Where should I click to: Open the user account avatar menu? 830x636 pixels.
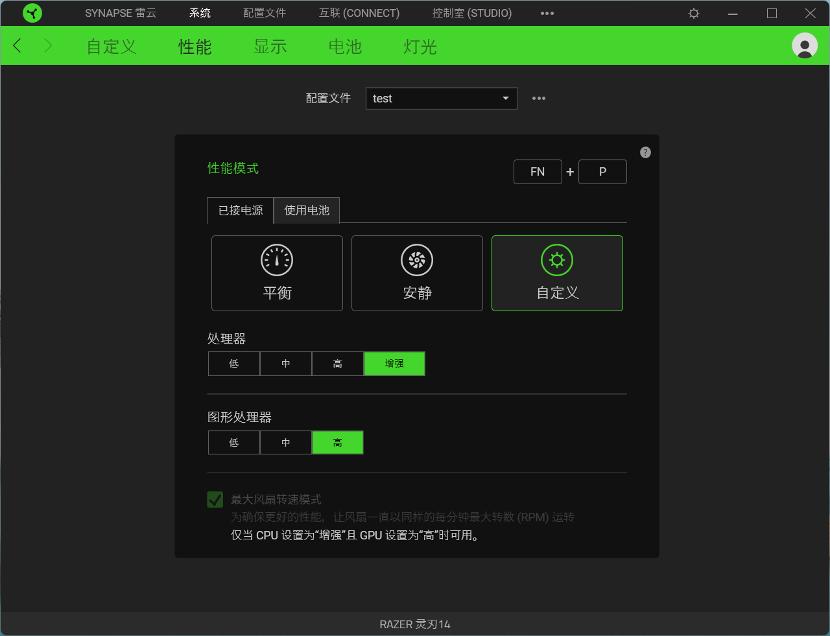coord(804,45)
